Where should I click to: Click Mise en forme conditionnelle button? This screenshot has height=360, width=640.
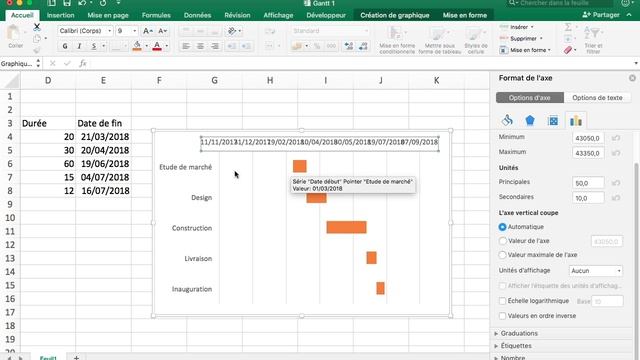397,40
